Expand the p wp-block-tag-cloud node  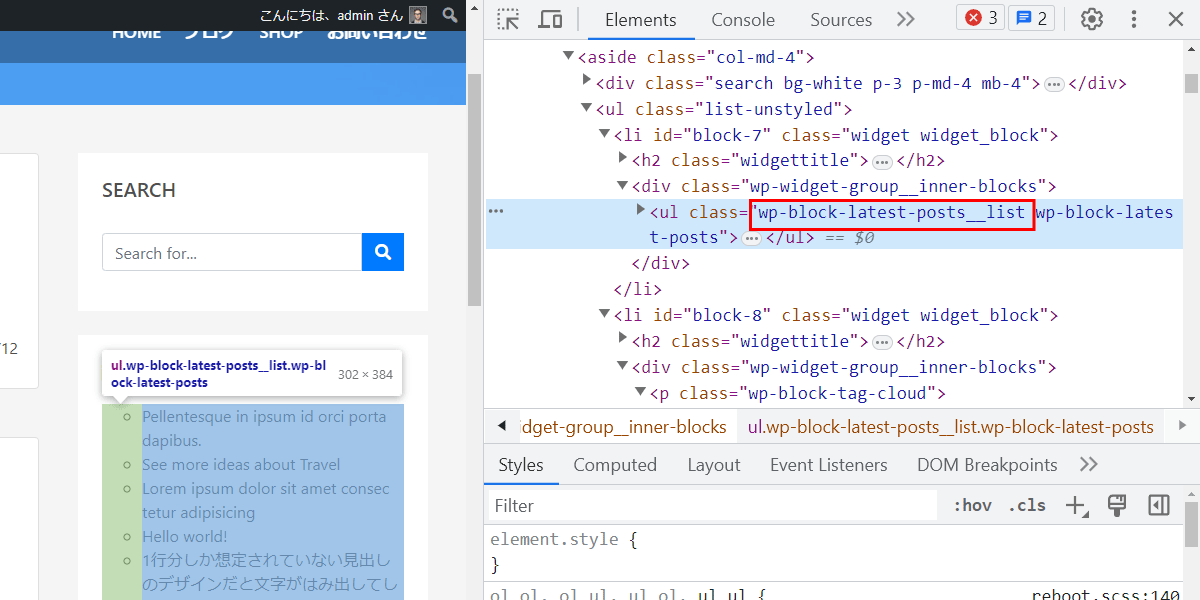click(640, 392)
